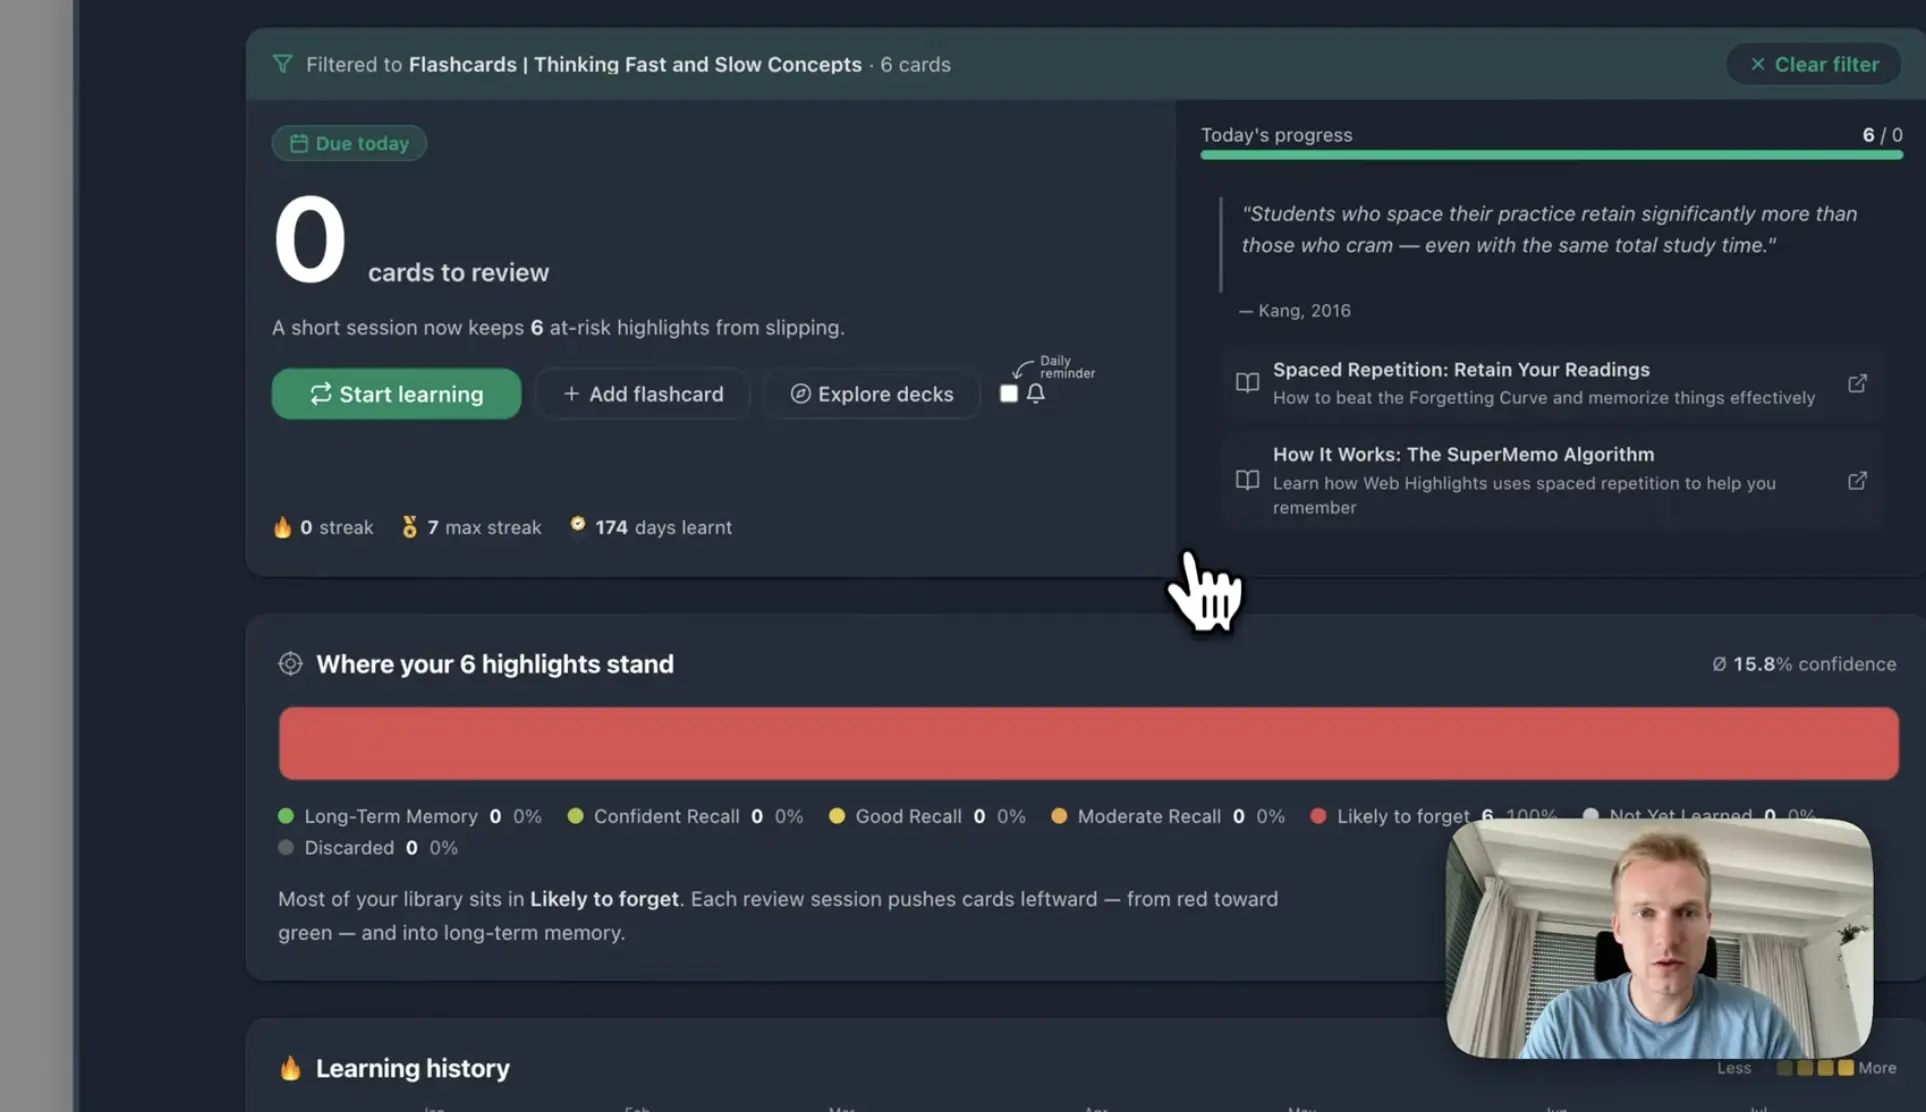Click the heatmap color legend beside More
The width and height of the screenshot is (1926, 1112).
(1814, 1068)
